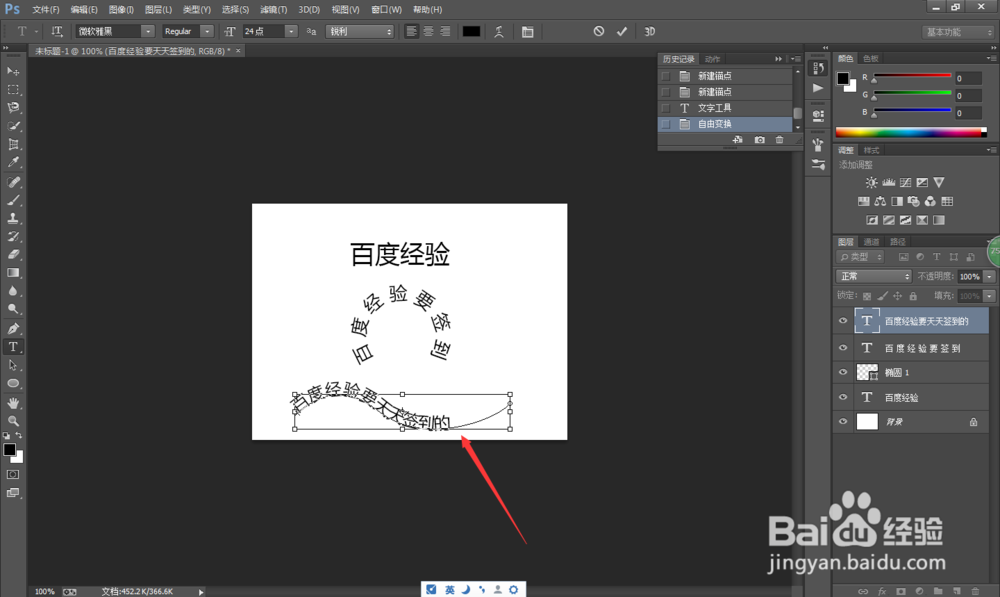
Task: Open the layer blend mode 正常 dropdown
Action: pos(874,276)
